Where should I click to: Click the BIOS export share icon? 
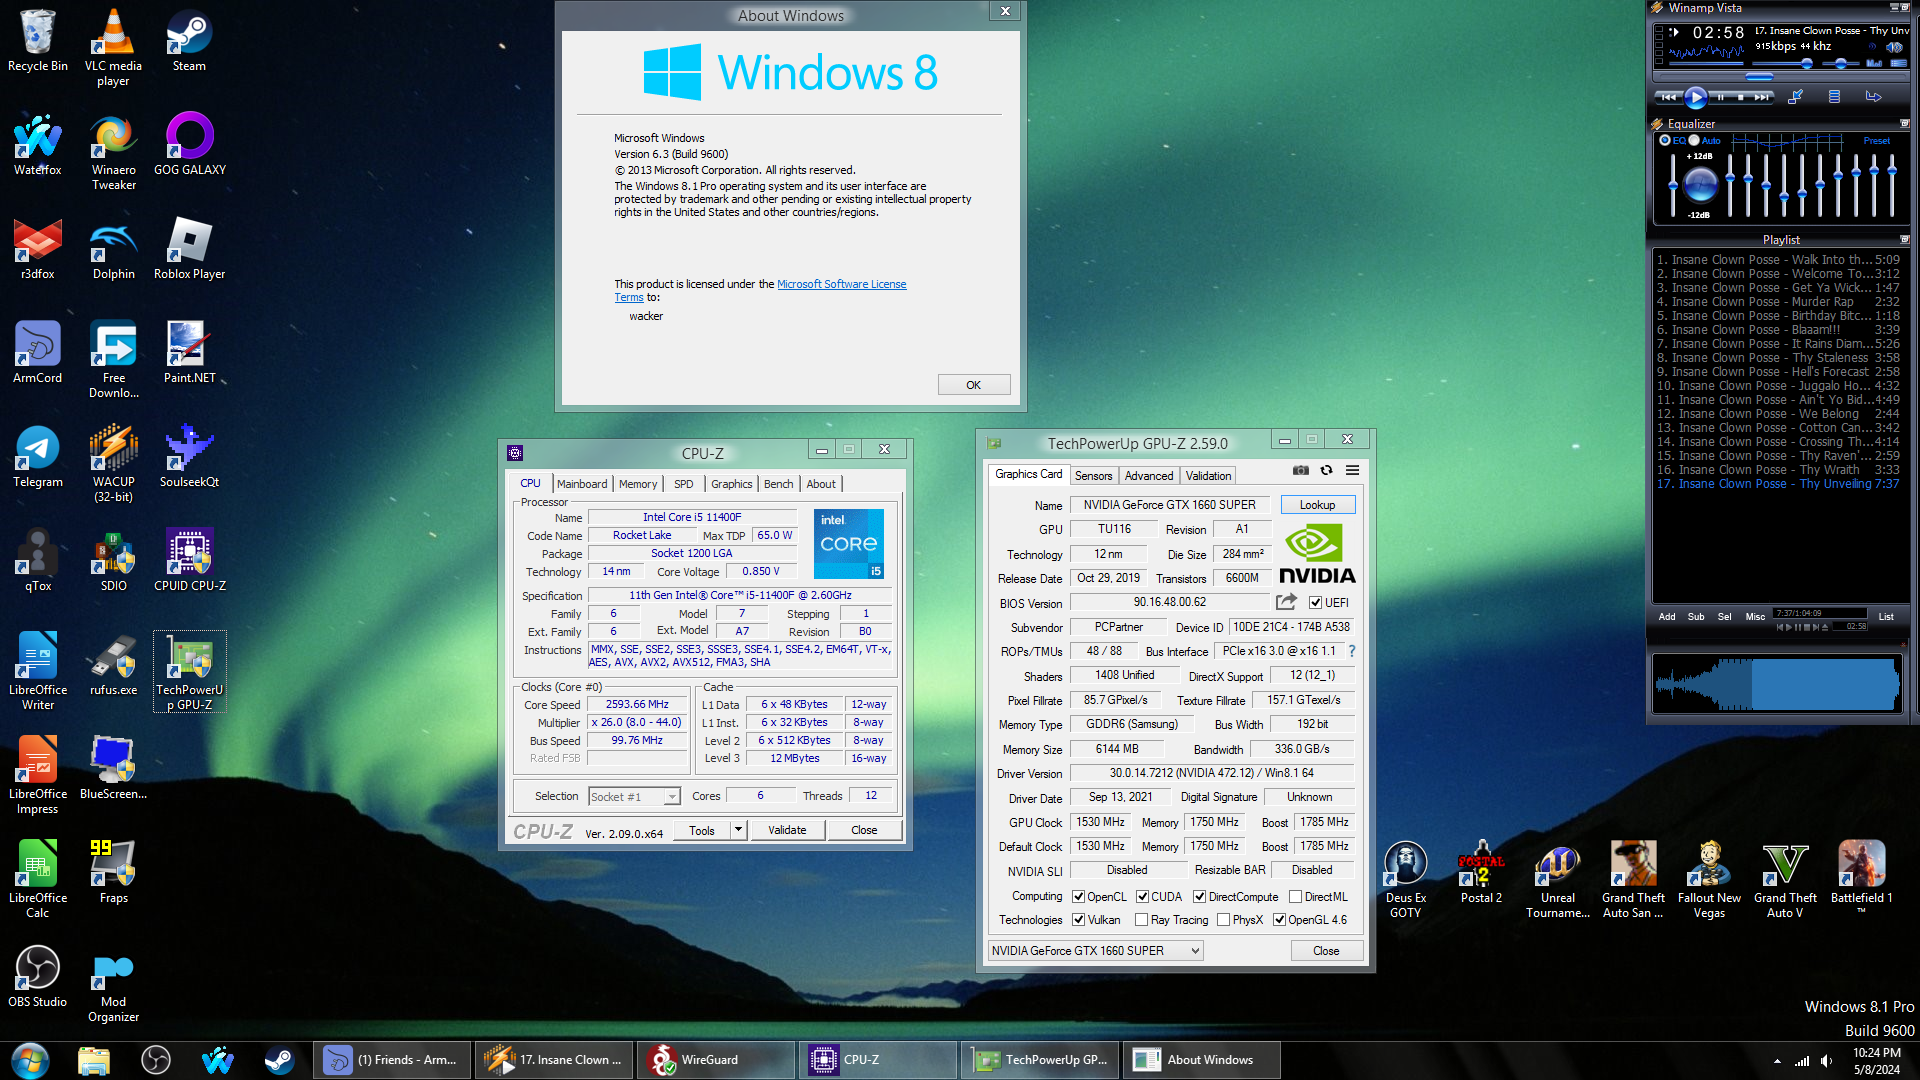(1286, 602)
